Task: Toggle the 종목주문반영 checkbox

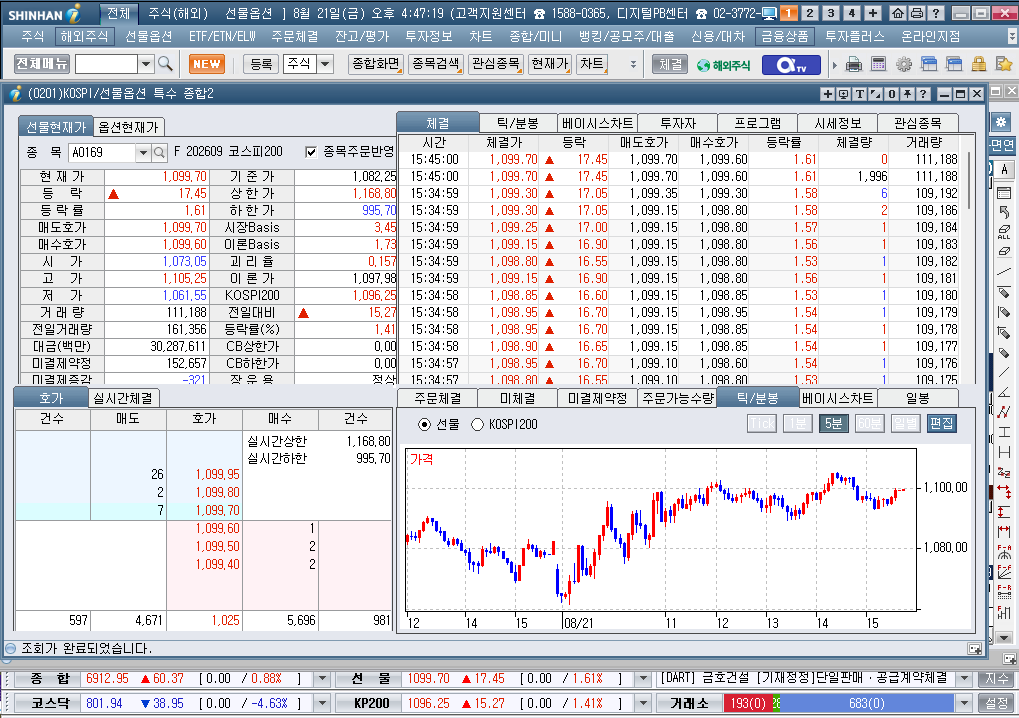Action: [311, 152]
